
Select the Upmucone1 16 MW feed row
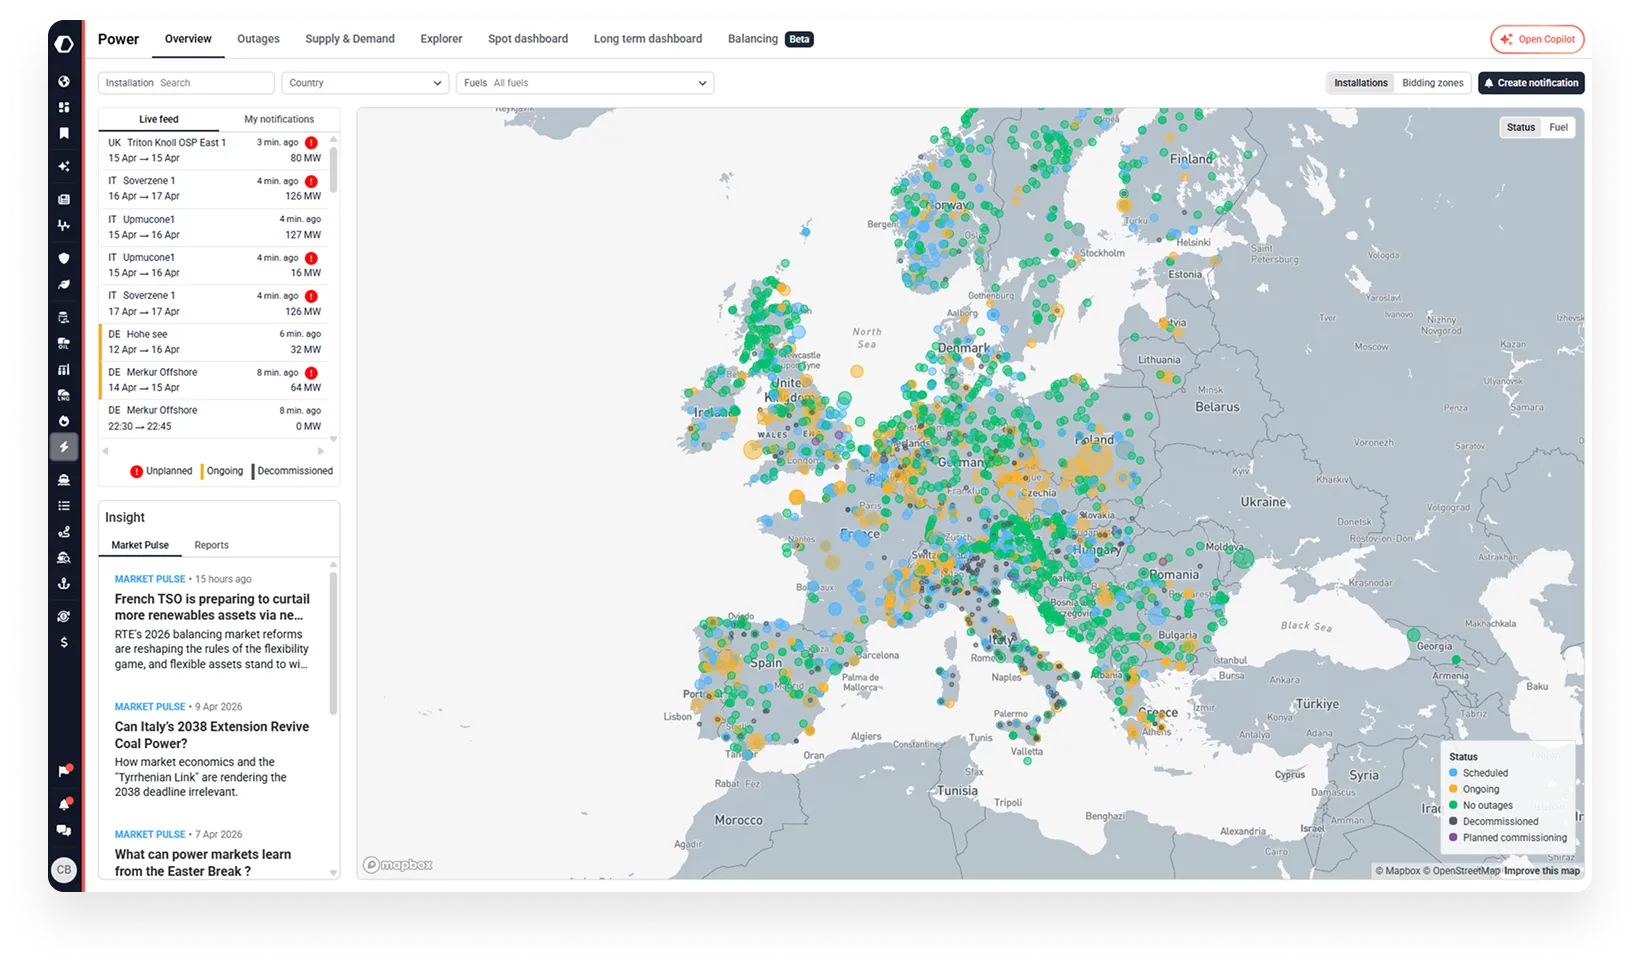214,265
